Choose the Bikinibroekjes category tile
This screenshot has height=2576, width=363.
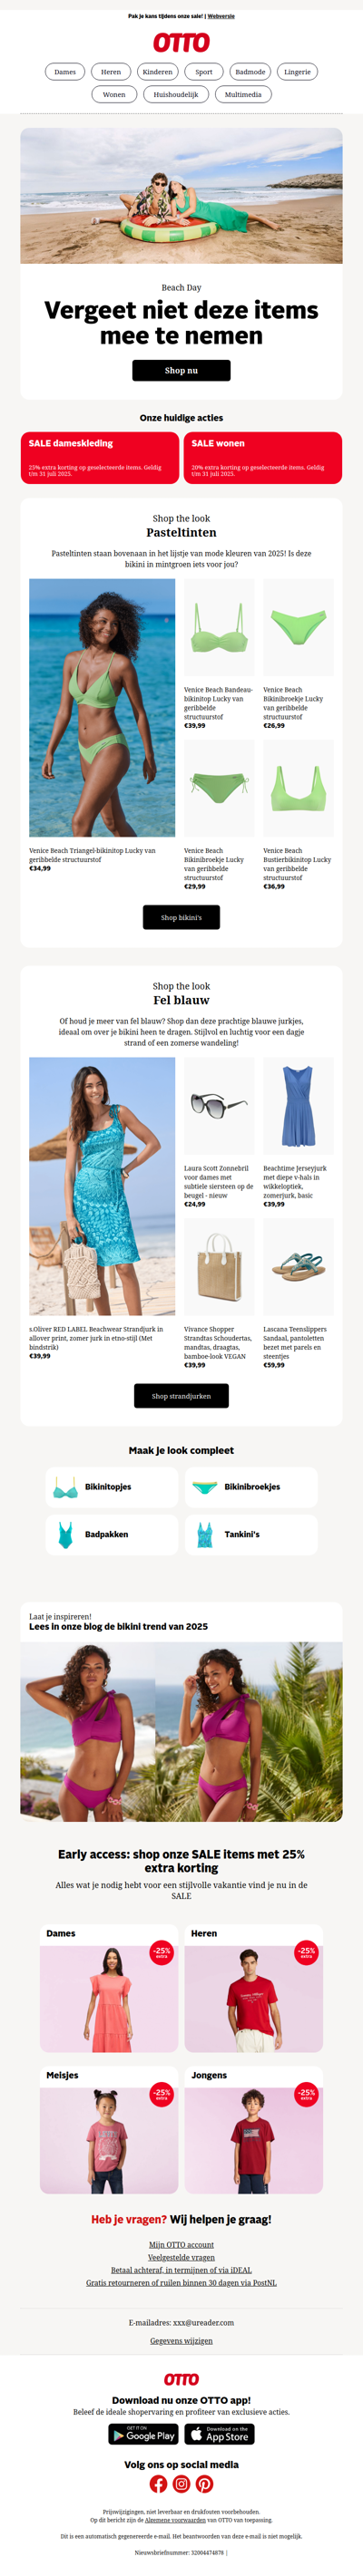251,1487
